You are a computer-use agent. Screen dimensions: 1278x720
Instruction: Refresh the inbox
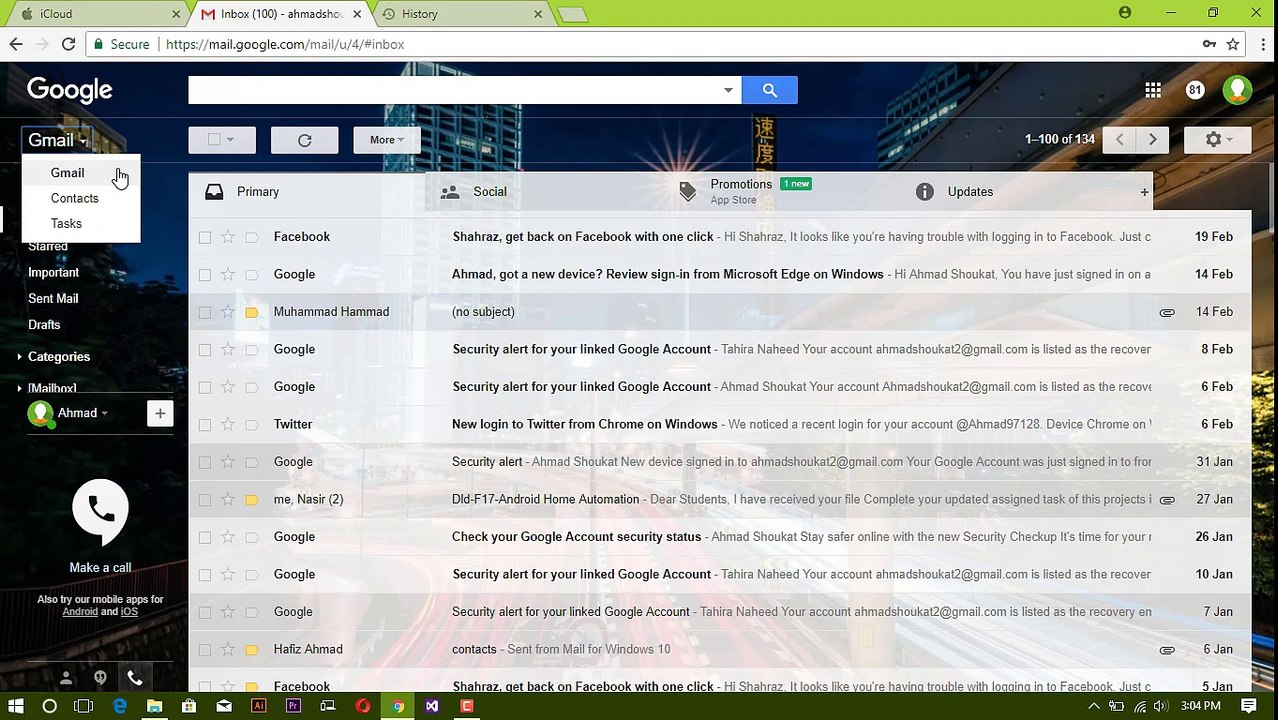[305, 140]
